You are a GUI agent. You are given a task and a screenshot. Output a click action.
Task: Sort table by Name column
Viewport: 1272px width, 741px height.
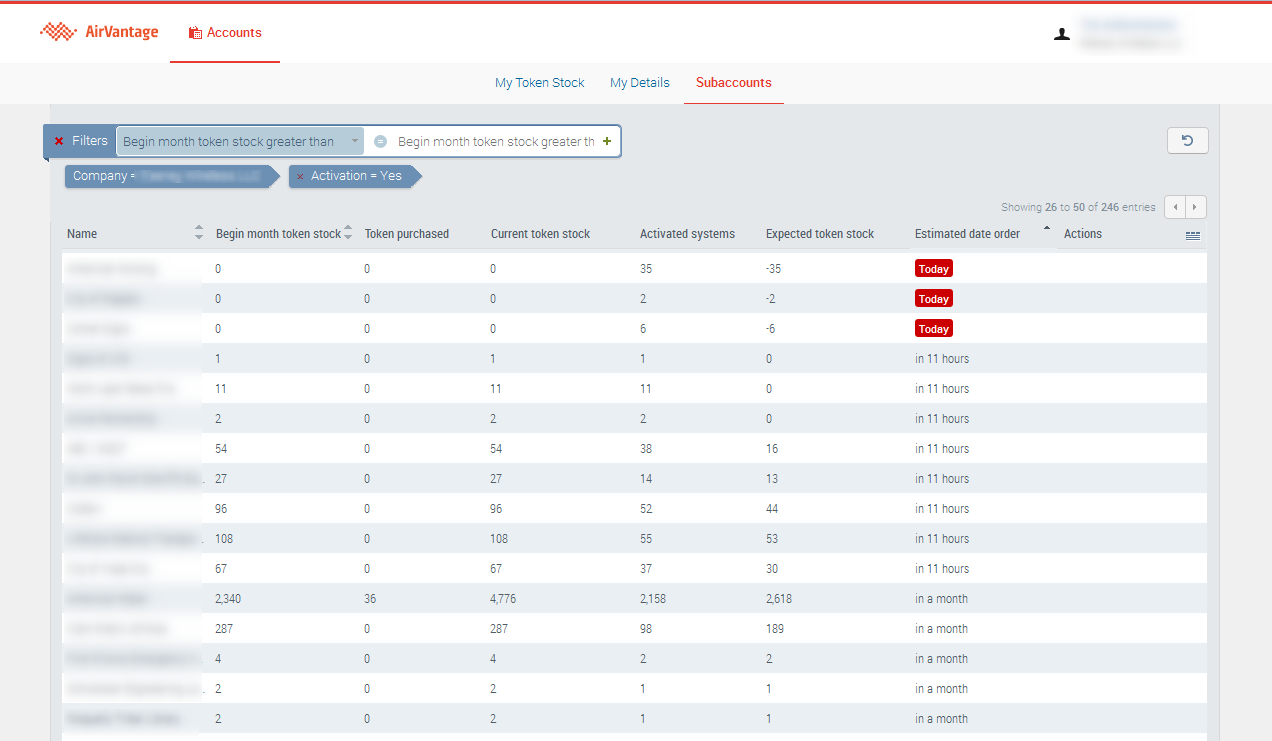[x=82, y=234]
